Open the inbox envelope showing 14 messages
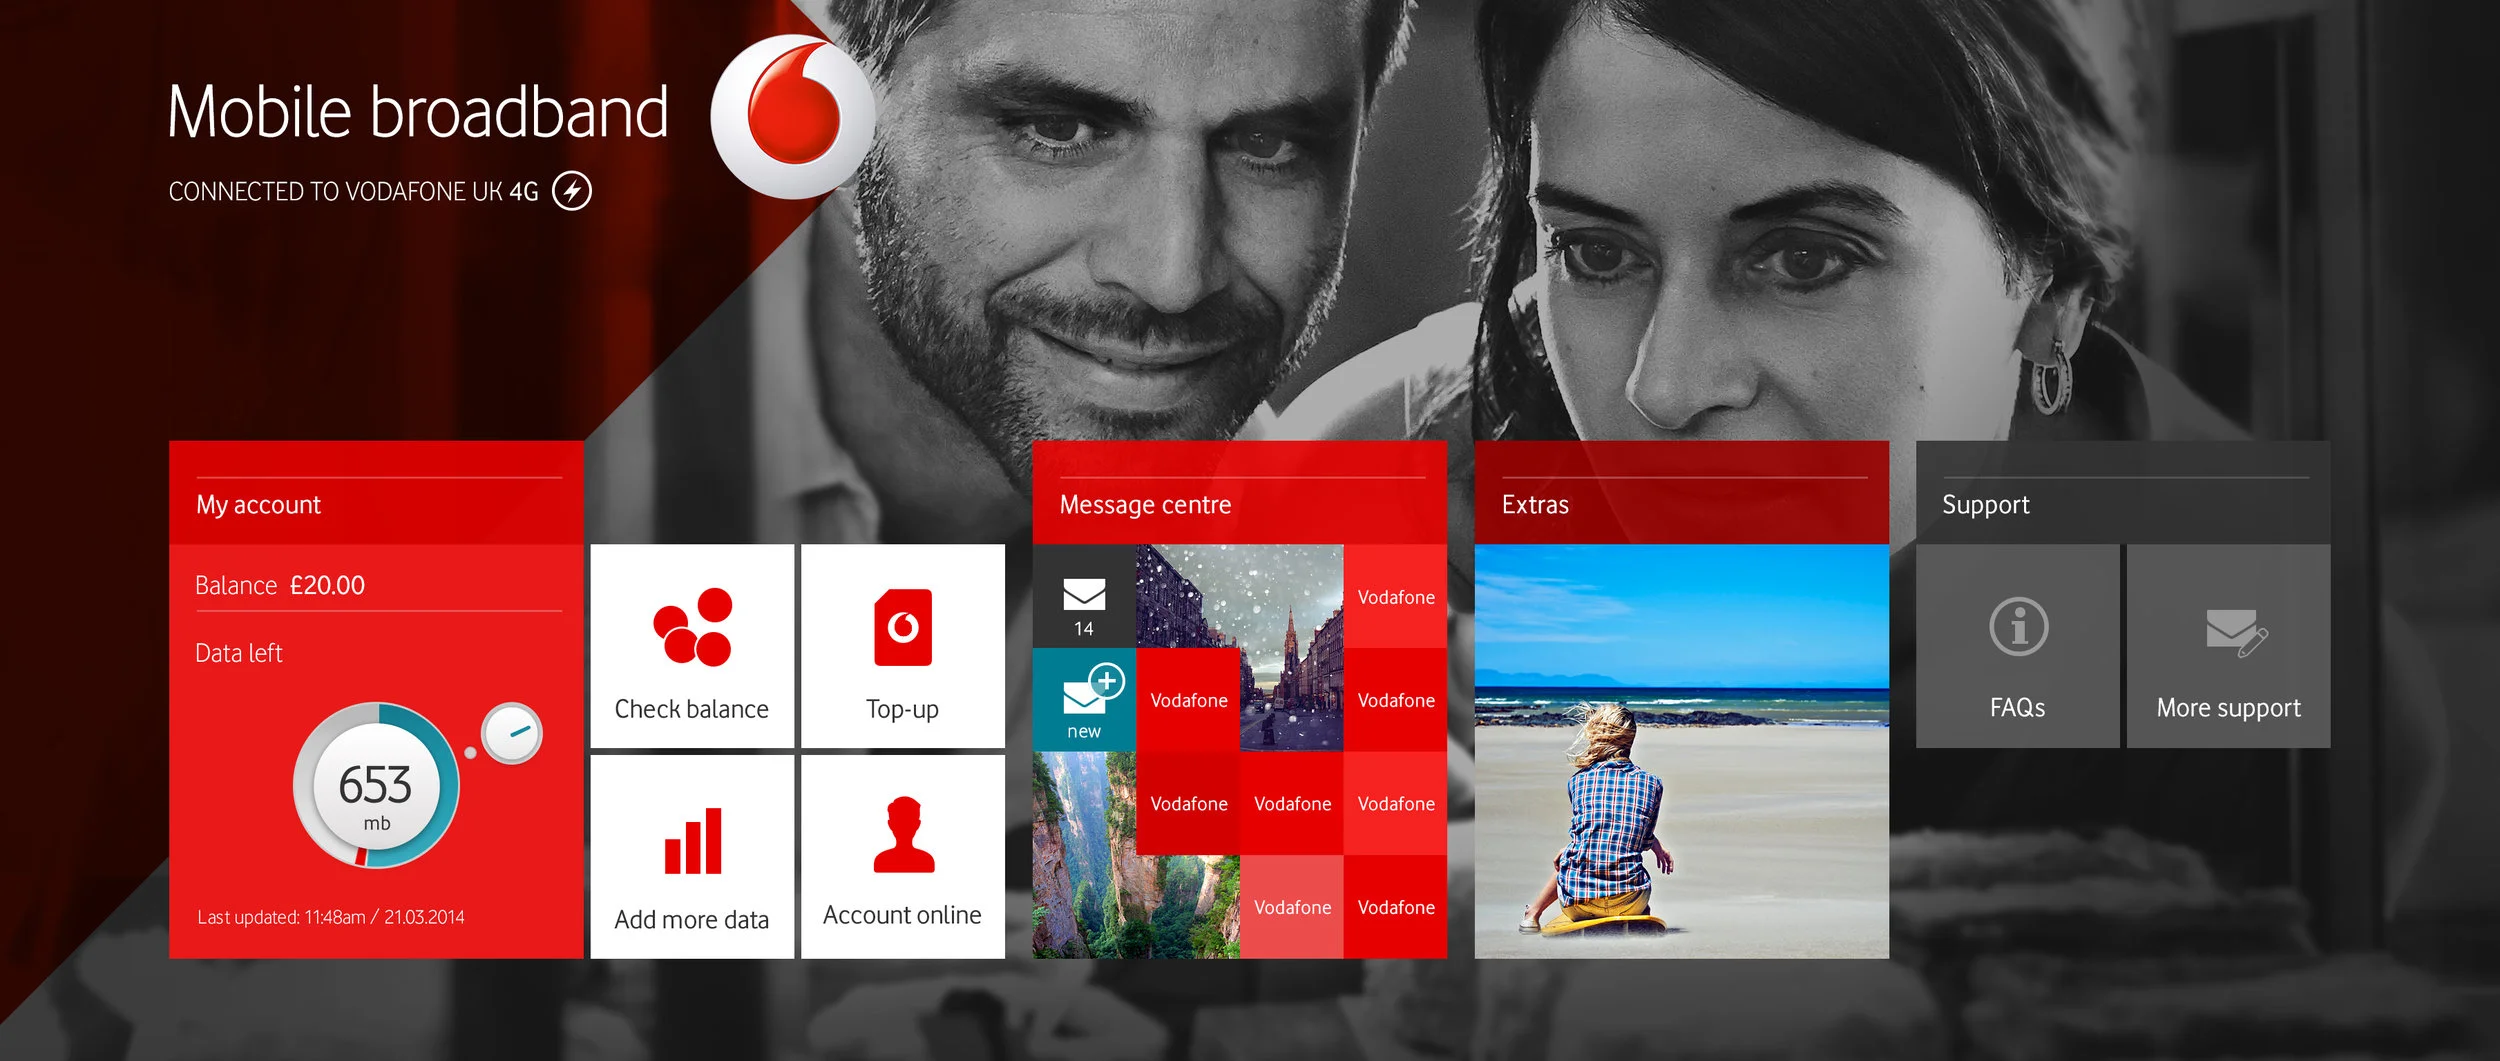The height and width of the screenshot is (1061, 2500). (x=1084, y=596)
